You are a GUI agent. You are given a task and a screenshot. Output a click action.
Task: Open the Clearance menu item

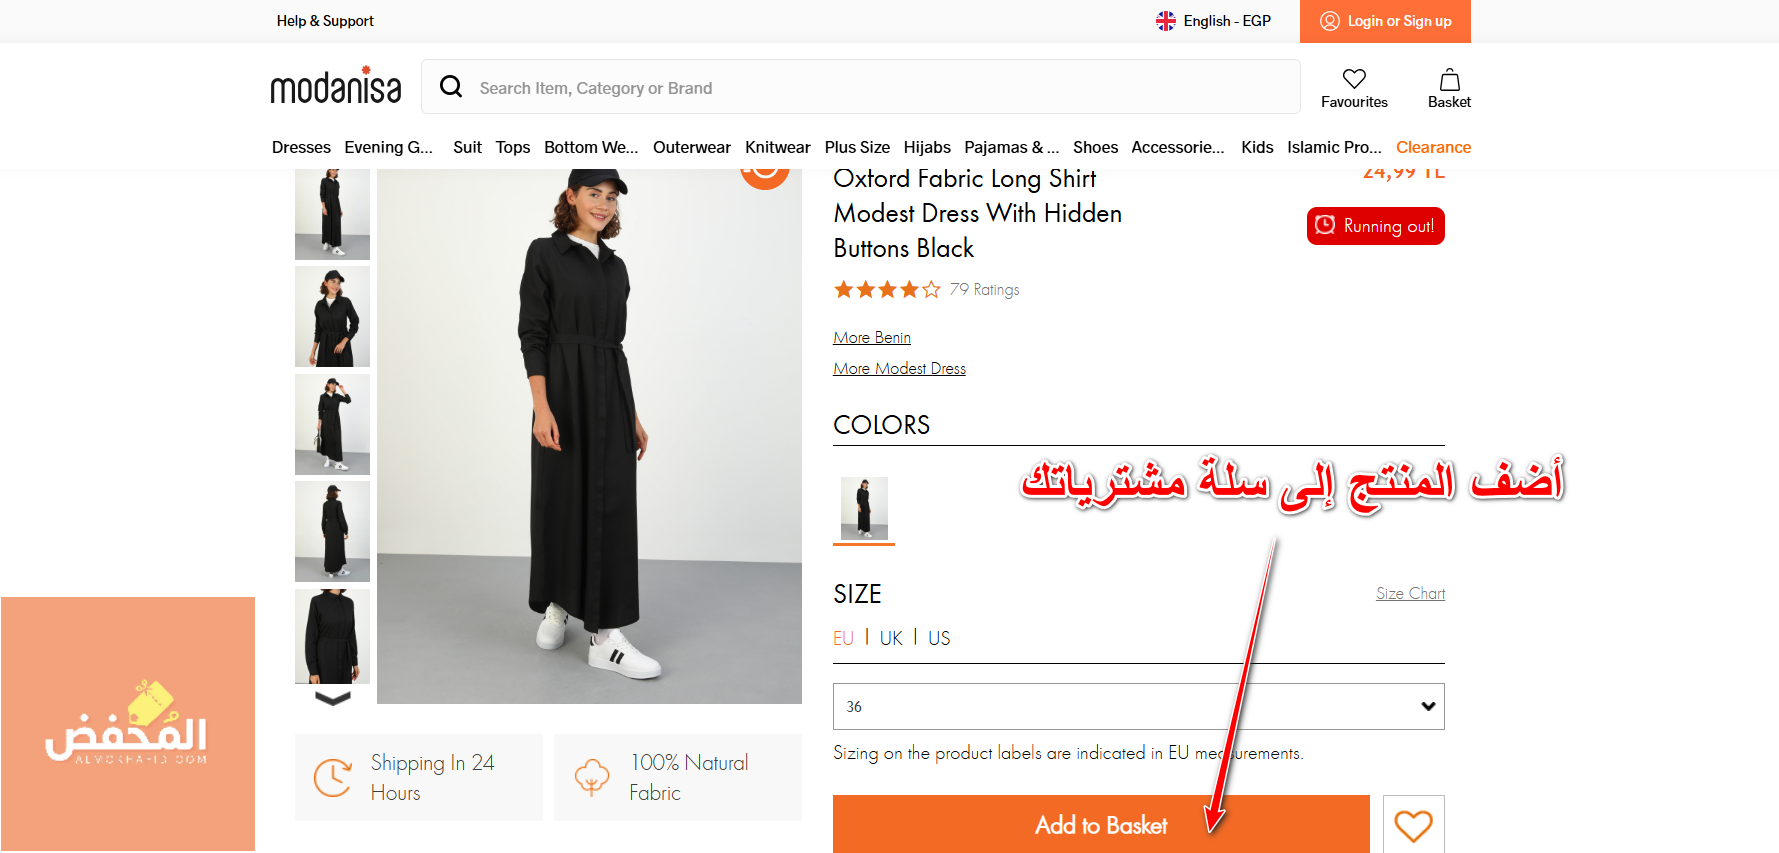click(x=1433, y=147)
